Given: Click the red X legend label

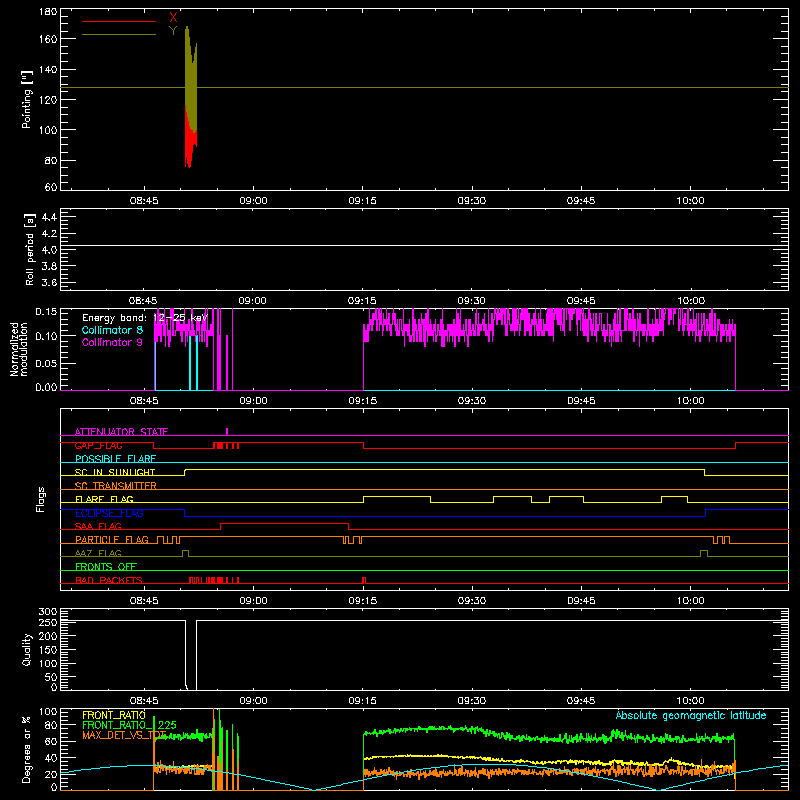Looking at the screenshot, I should click(173, 18).
